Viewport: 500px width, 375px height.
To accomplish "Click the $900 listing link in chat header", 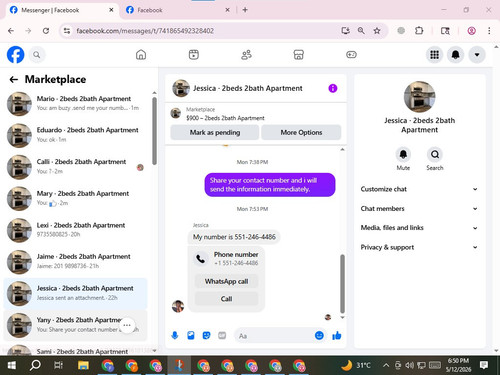I will tap(225, 118).
